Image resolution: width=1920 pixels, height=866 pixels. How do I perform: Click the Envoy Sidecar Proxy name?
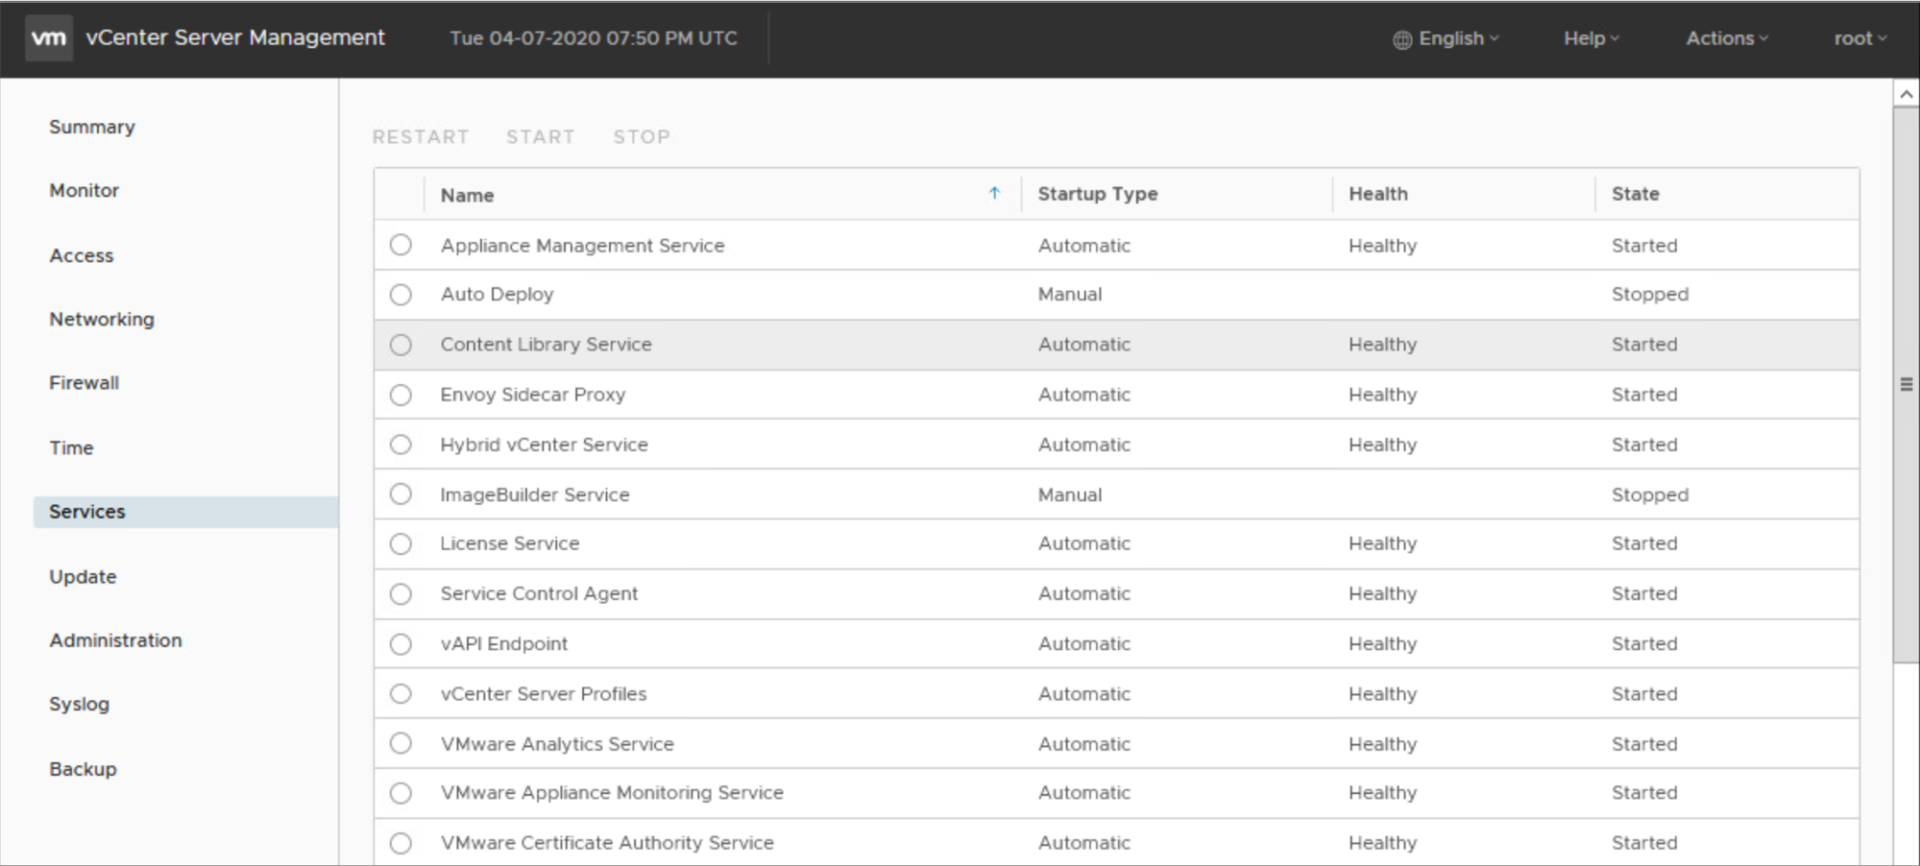533,395
